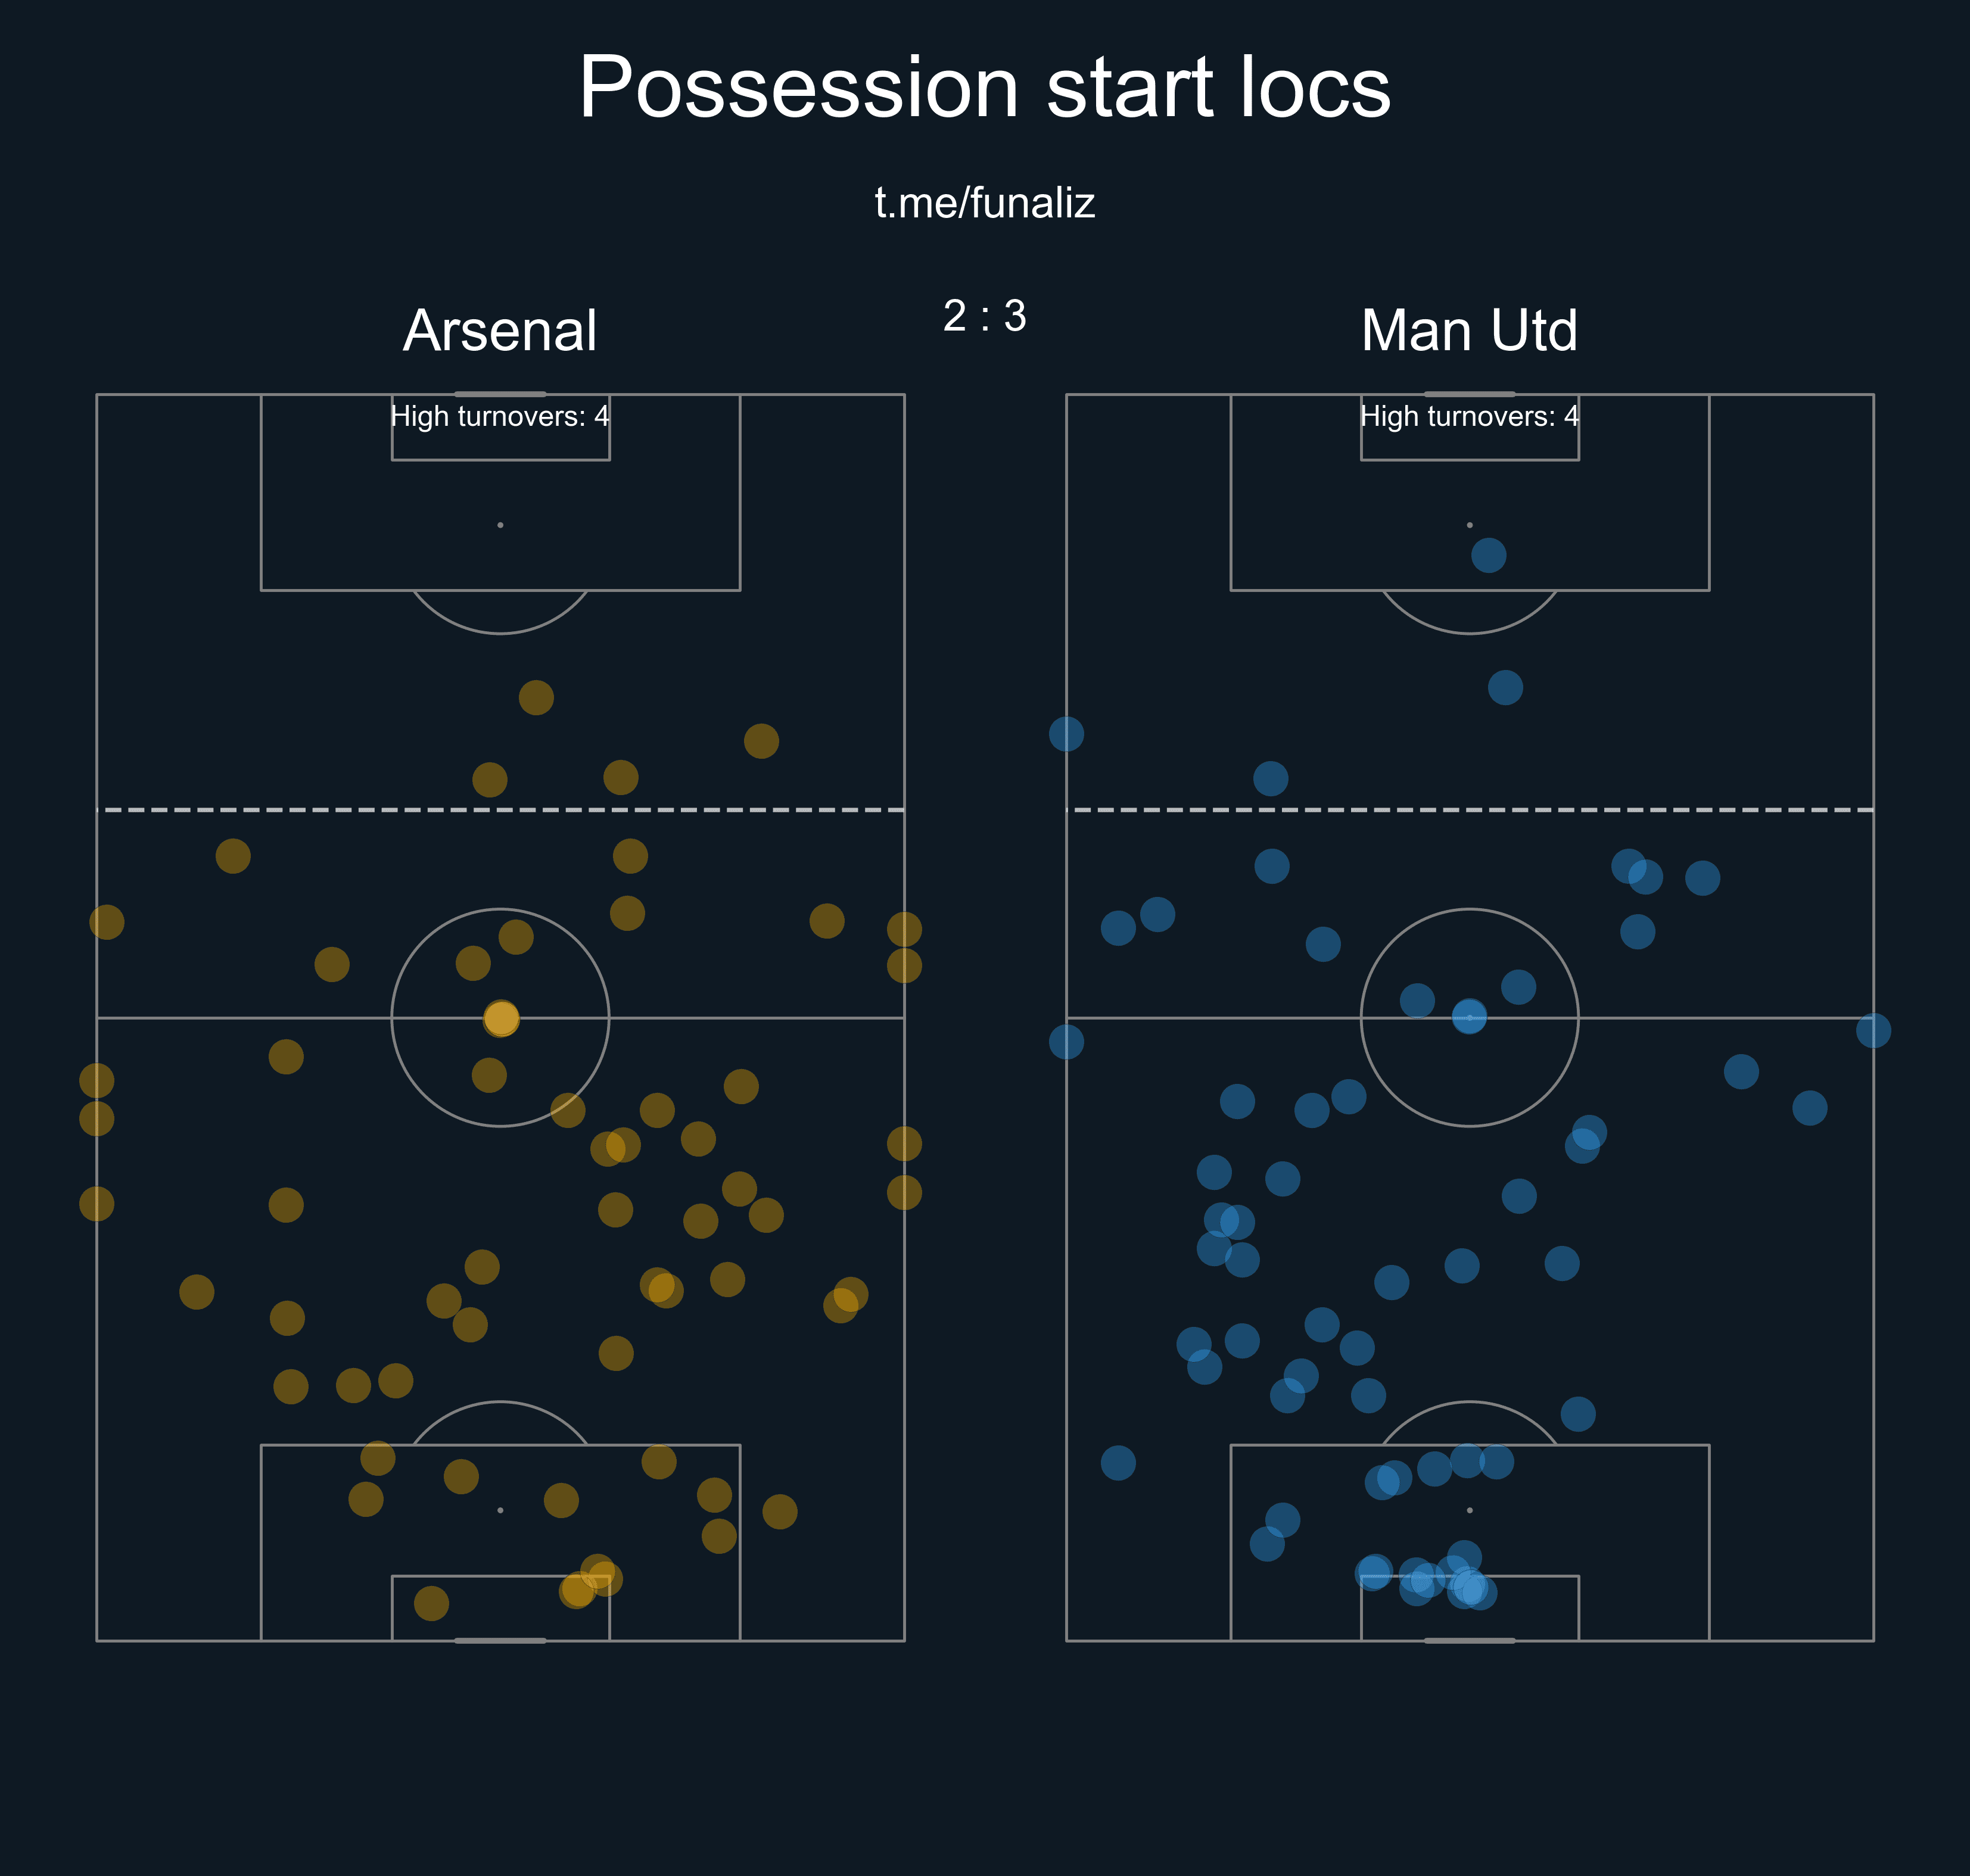The width and height of the screenshot is (1970, 1876).
Task: Click the top goal on Arsenal's pitch
Action: click(x=500, y=394)
